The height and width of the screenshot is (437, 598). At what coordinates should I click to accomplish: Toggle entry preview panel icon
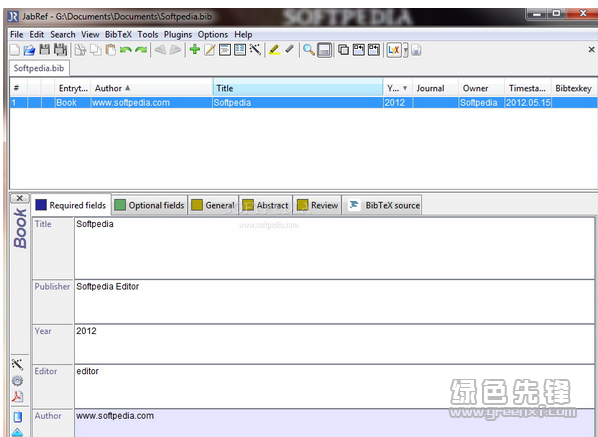pos(324,50)
